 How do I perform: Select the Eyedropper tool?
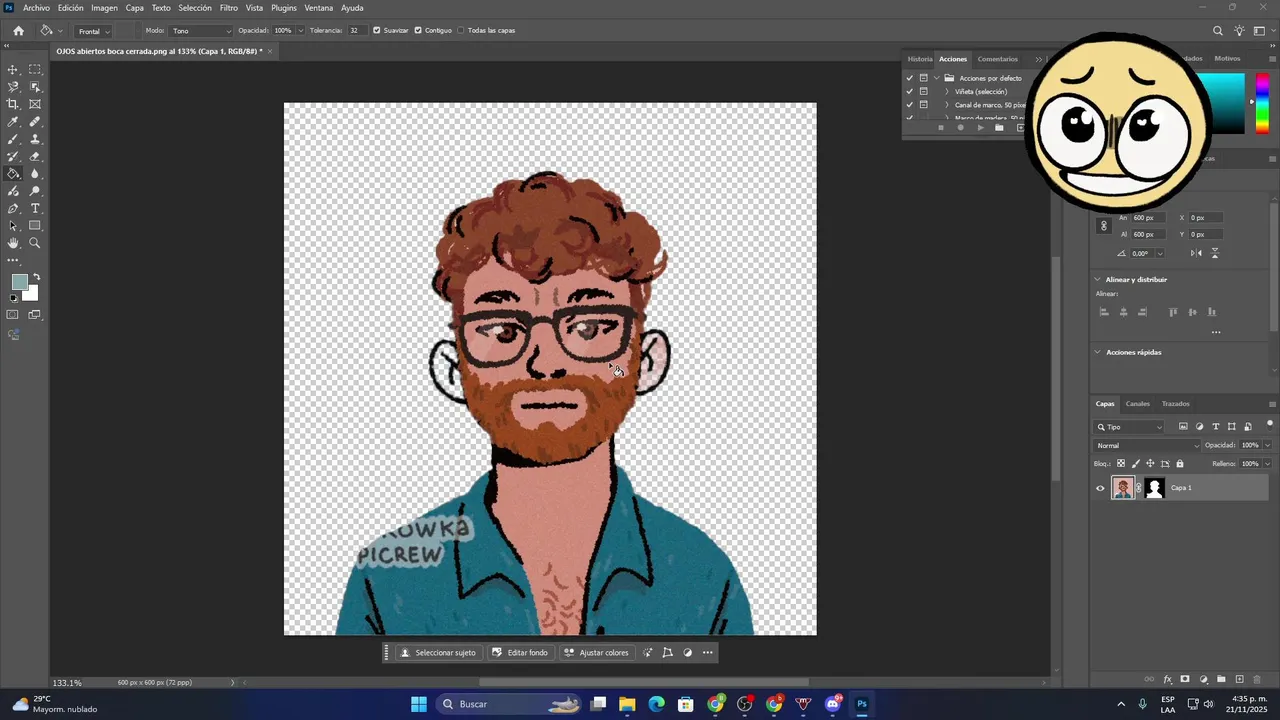[x=13, y=121]
